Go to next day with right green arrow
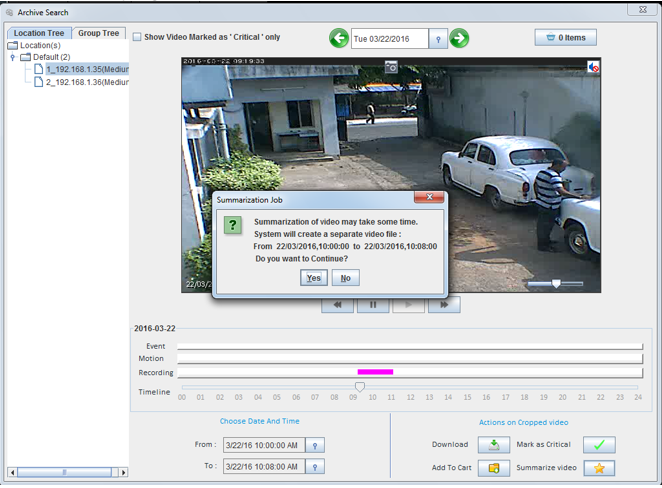The width and height of the screenshot is (662, 488). (x=459, y=38)
